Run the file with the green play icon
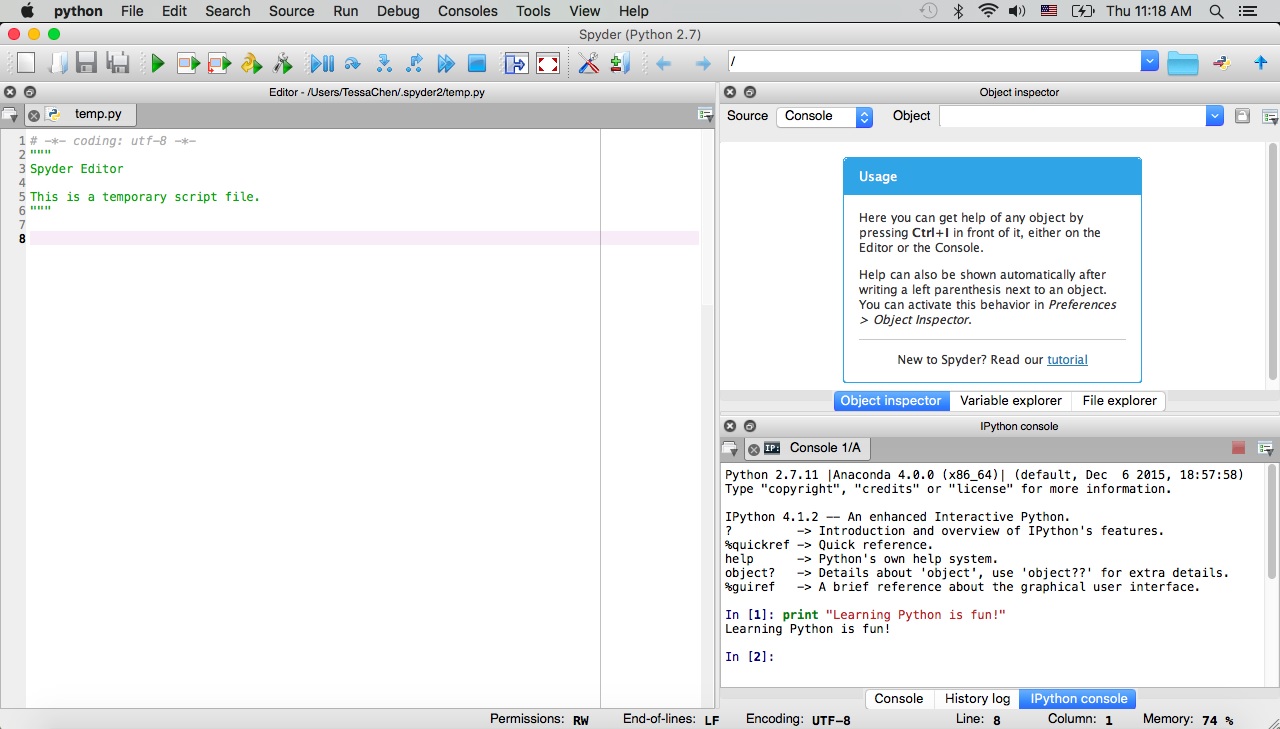1280x729 pixels. pos(157,64)
